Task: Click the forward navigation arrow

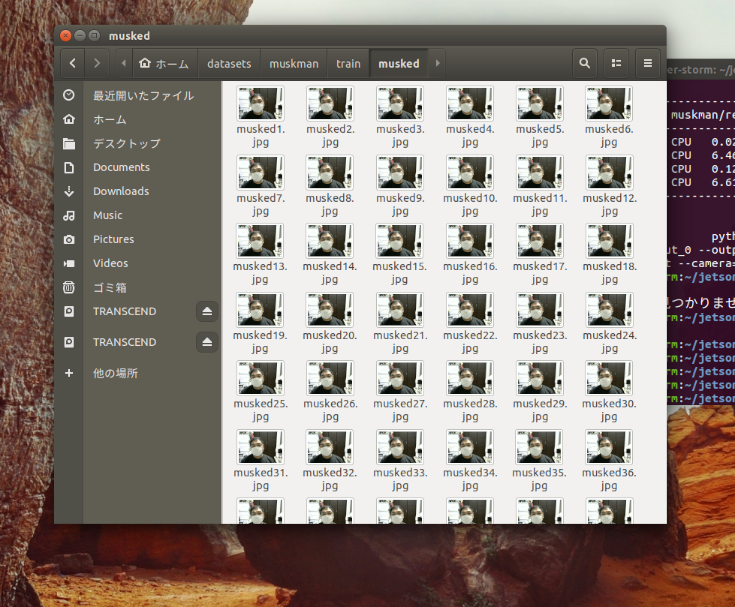Action: (96, 63)
